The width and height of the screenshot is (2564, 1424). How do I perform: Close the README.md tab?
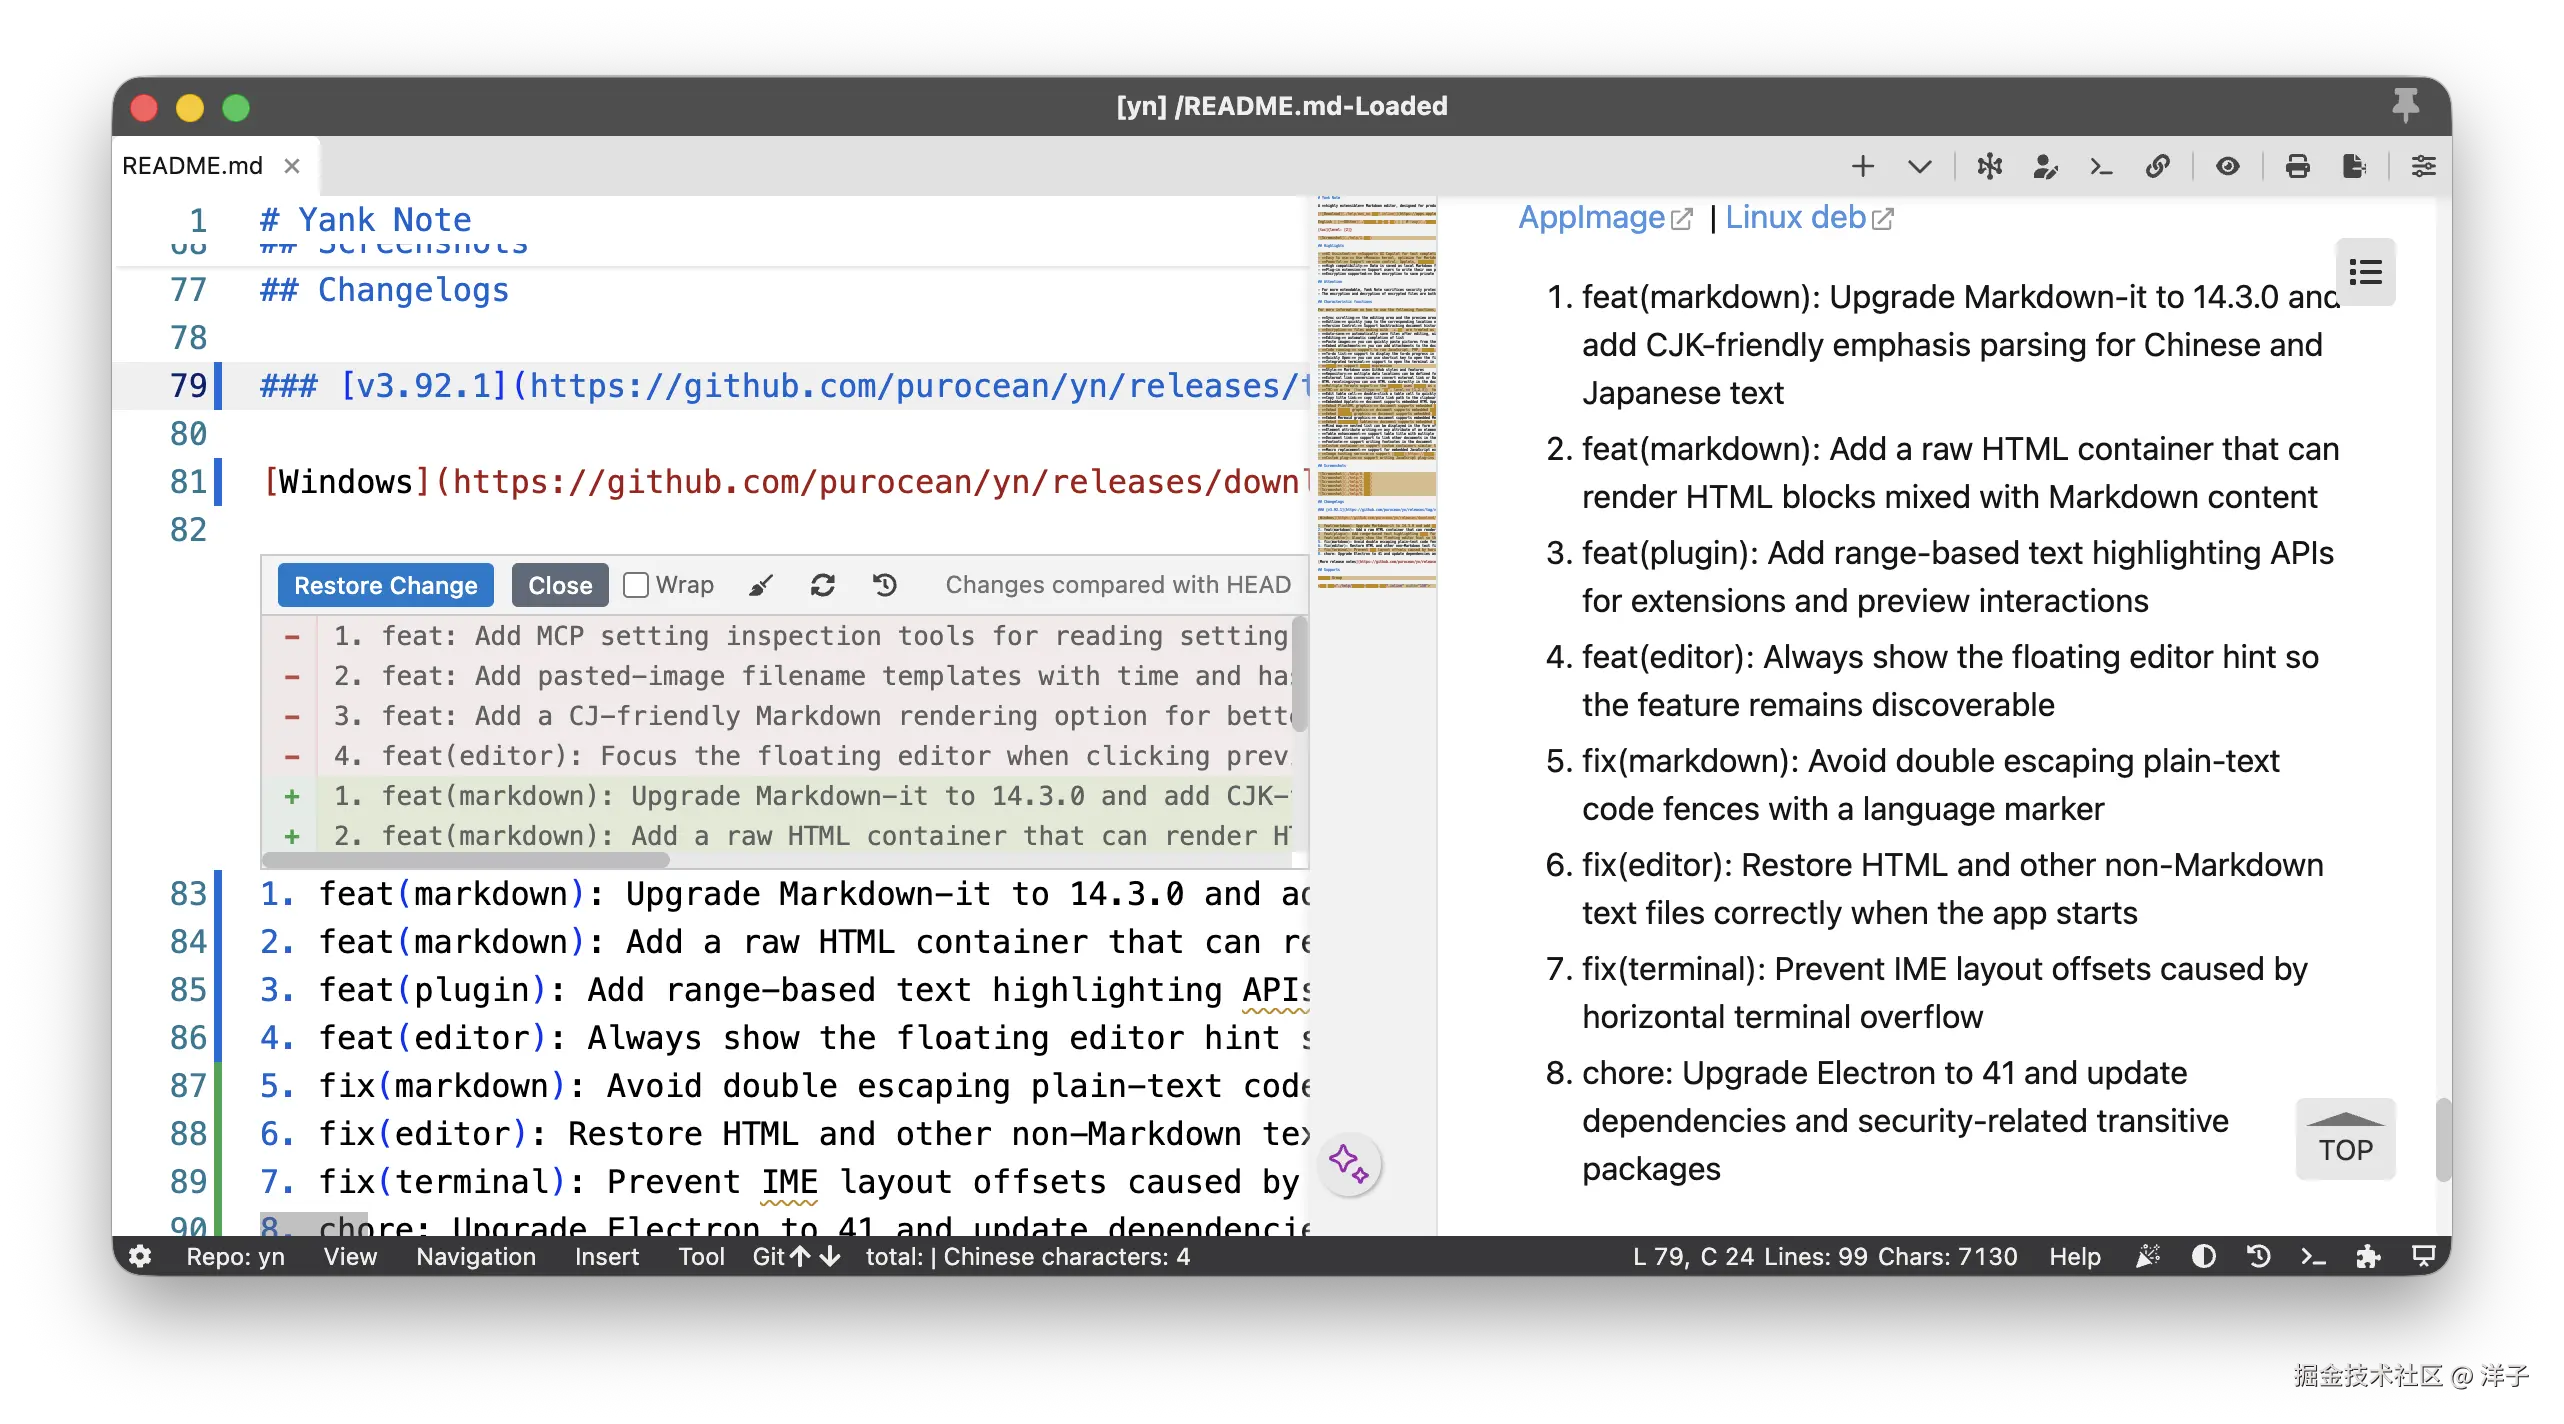click(x=292, y=166)
